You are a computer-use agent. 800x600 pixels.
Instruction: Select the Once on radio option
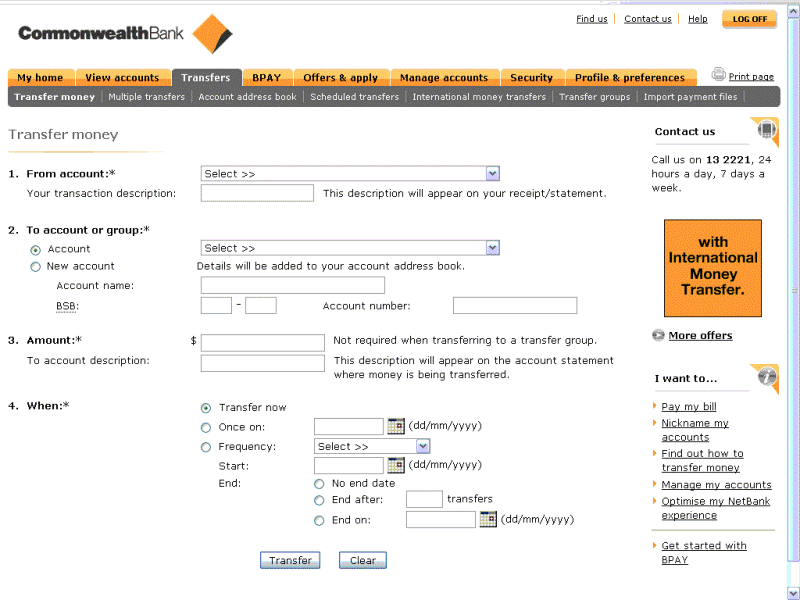[206, 427]
